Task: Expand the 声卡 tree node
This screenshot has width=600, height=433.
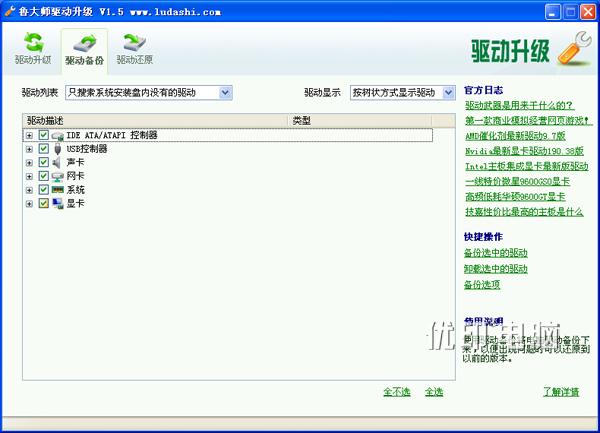Action: (x=29, y=163)
